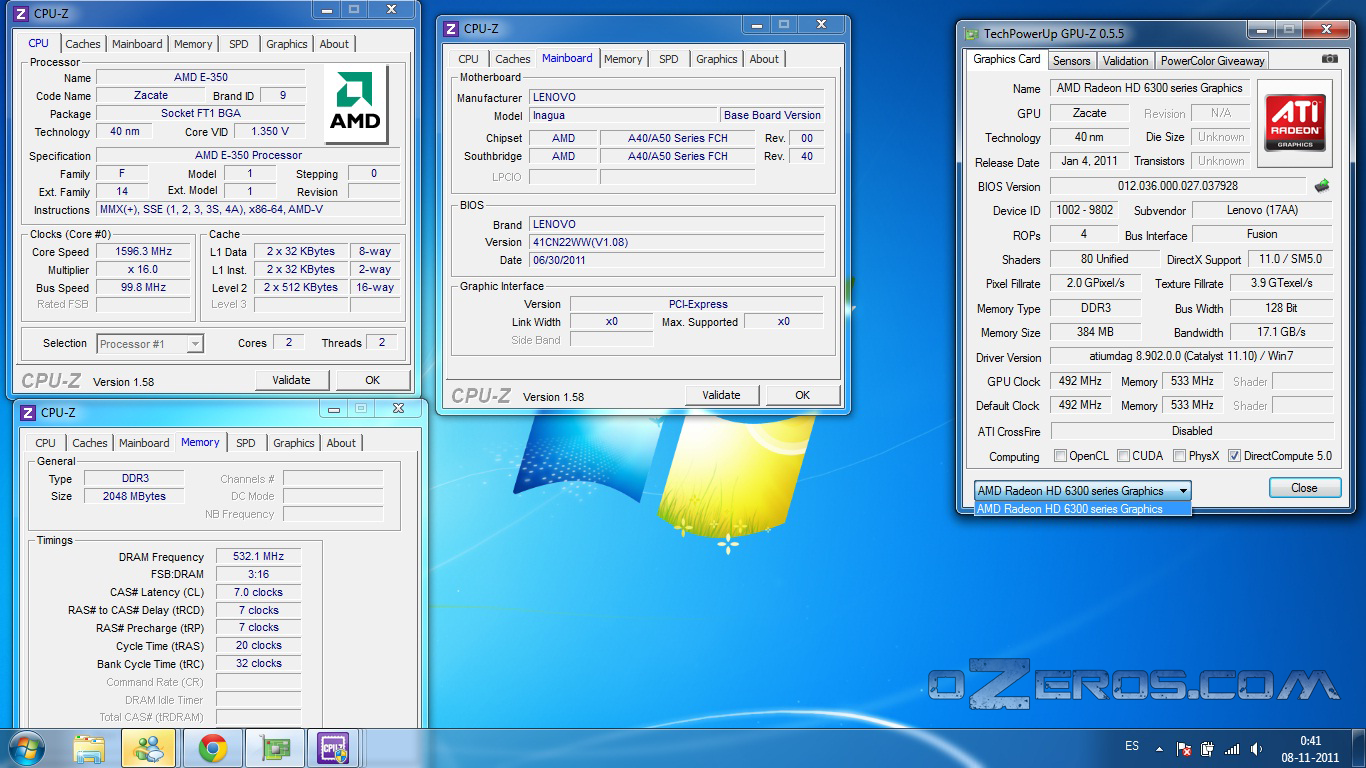Open the Processor #1 selection dropdown
Viewport: 1366px width, 768px height.
pyautogui.click(x=150, y=344)
